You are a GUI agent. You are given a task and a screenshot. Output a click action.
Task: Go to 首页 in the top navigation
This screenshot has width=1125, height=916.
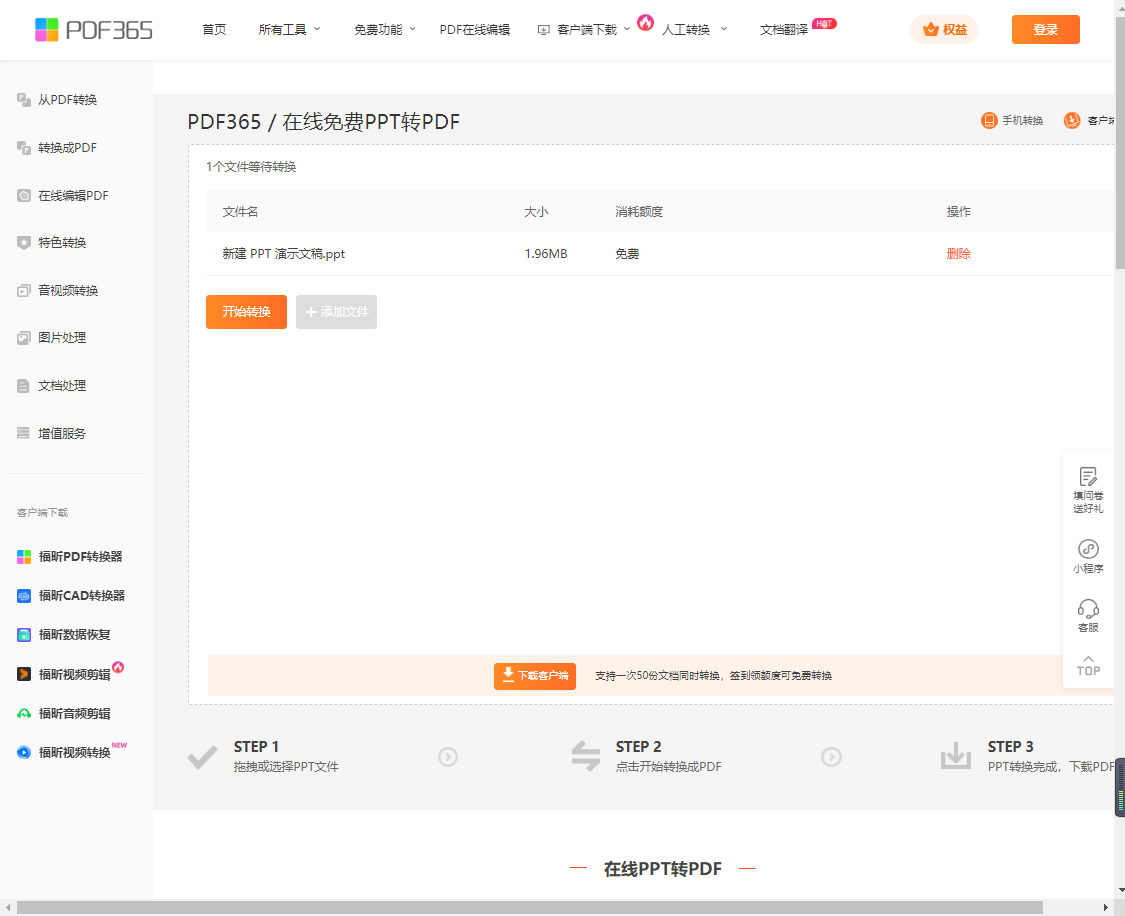pos(215,29)
